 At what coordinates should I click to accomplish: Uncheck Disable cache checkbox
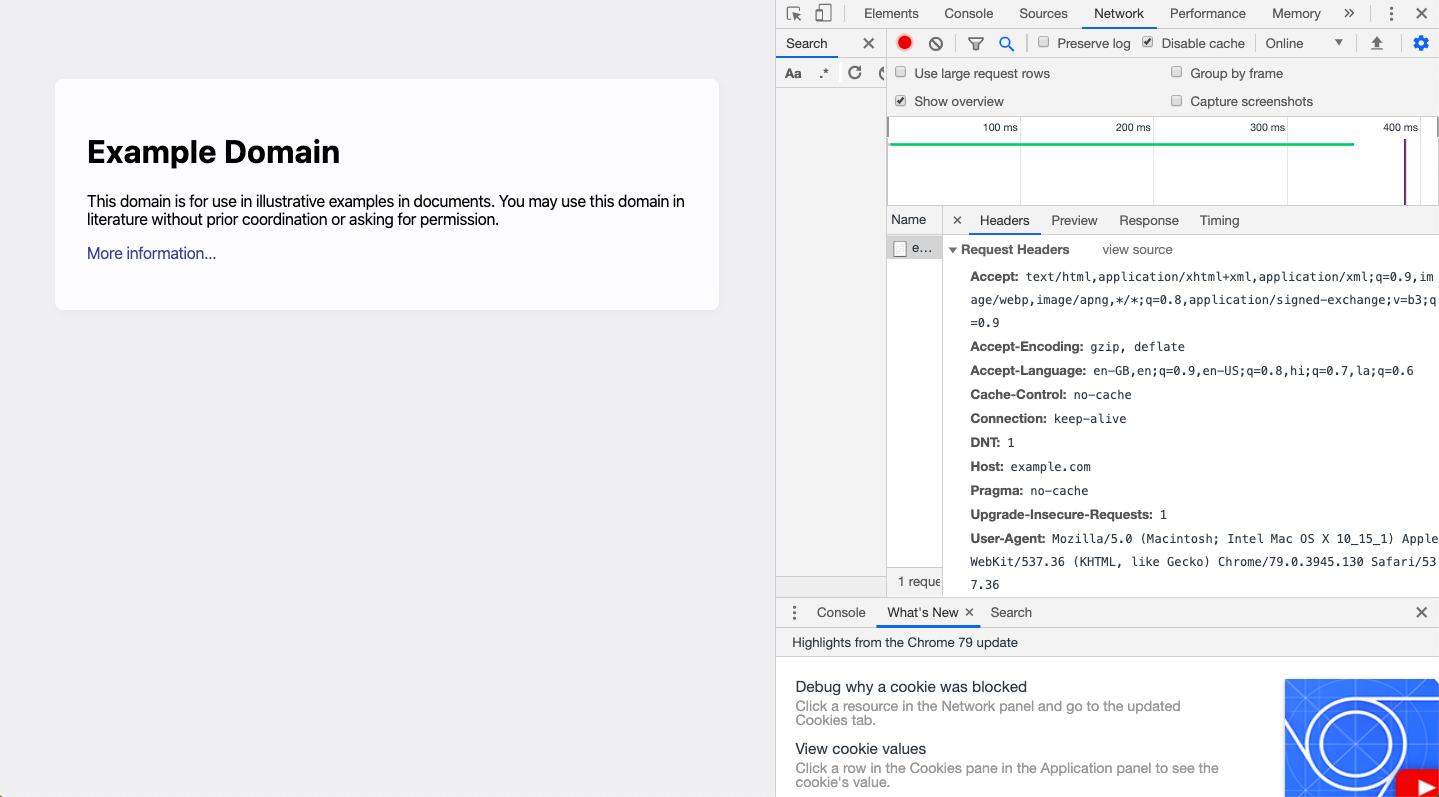point(1147,42)
